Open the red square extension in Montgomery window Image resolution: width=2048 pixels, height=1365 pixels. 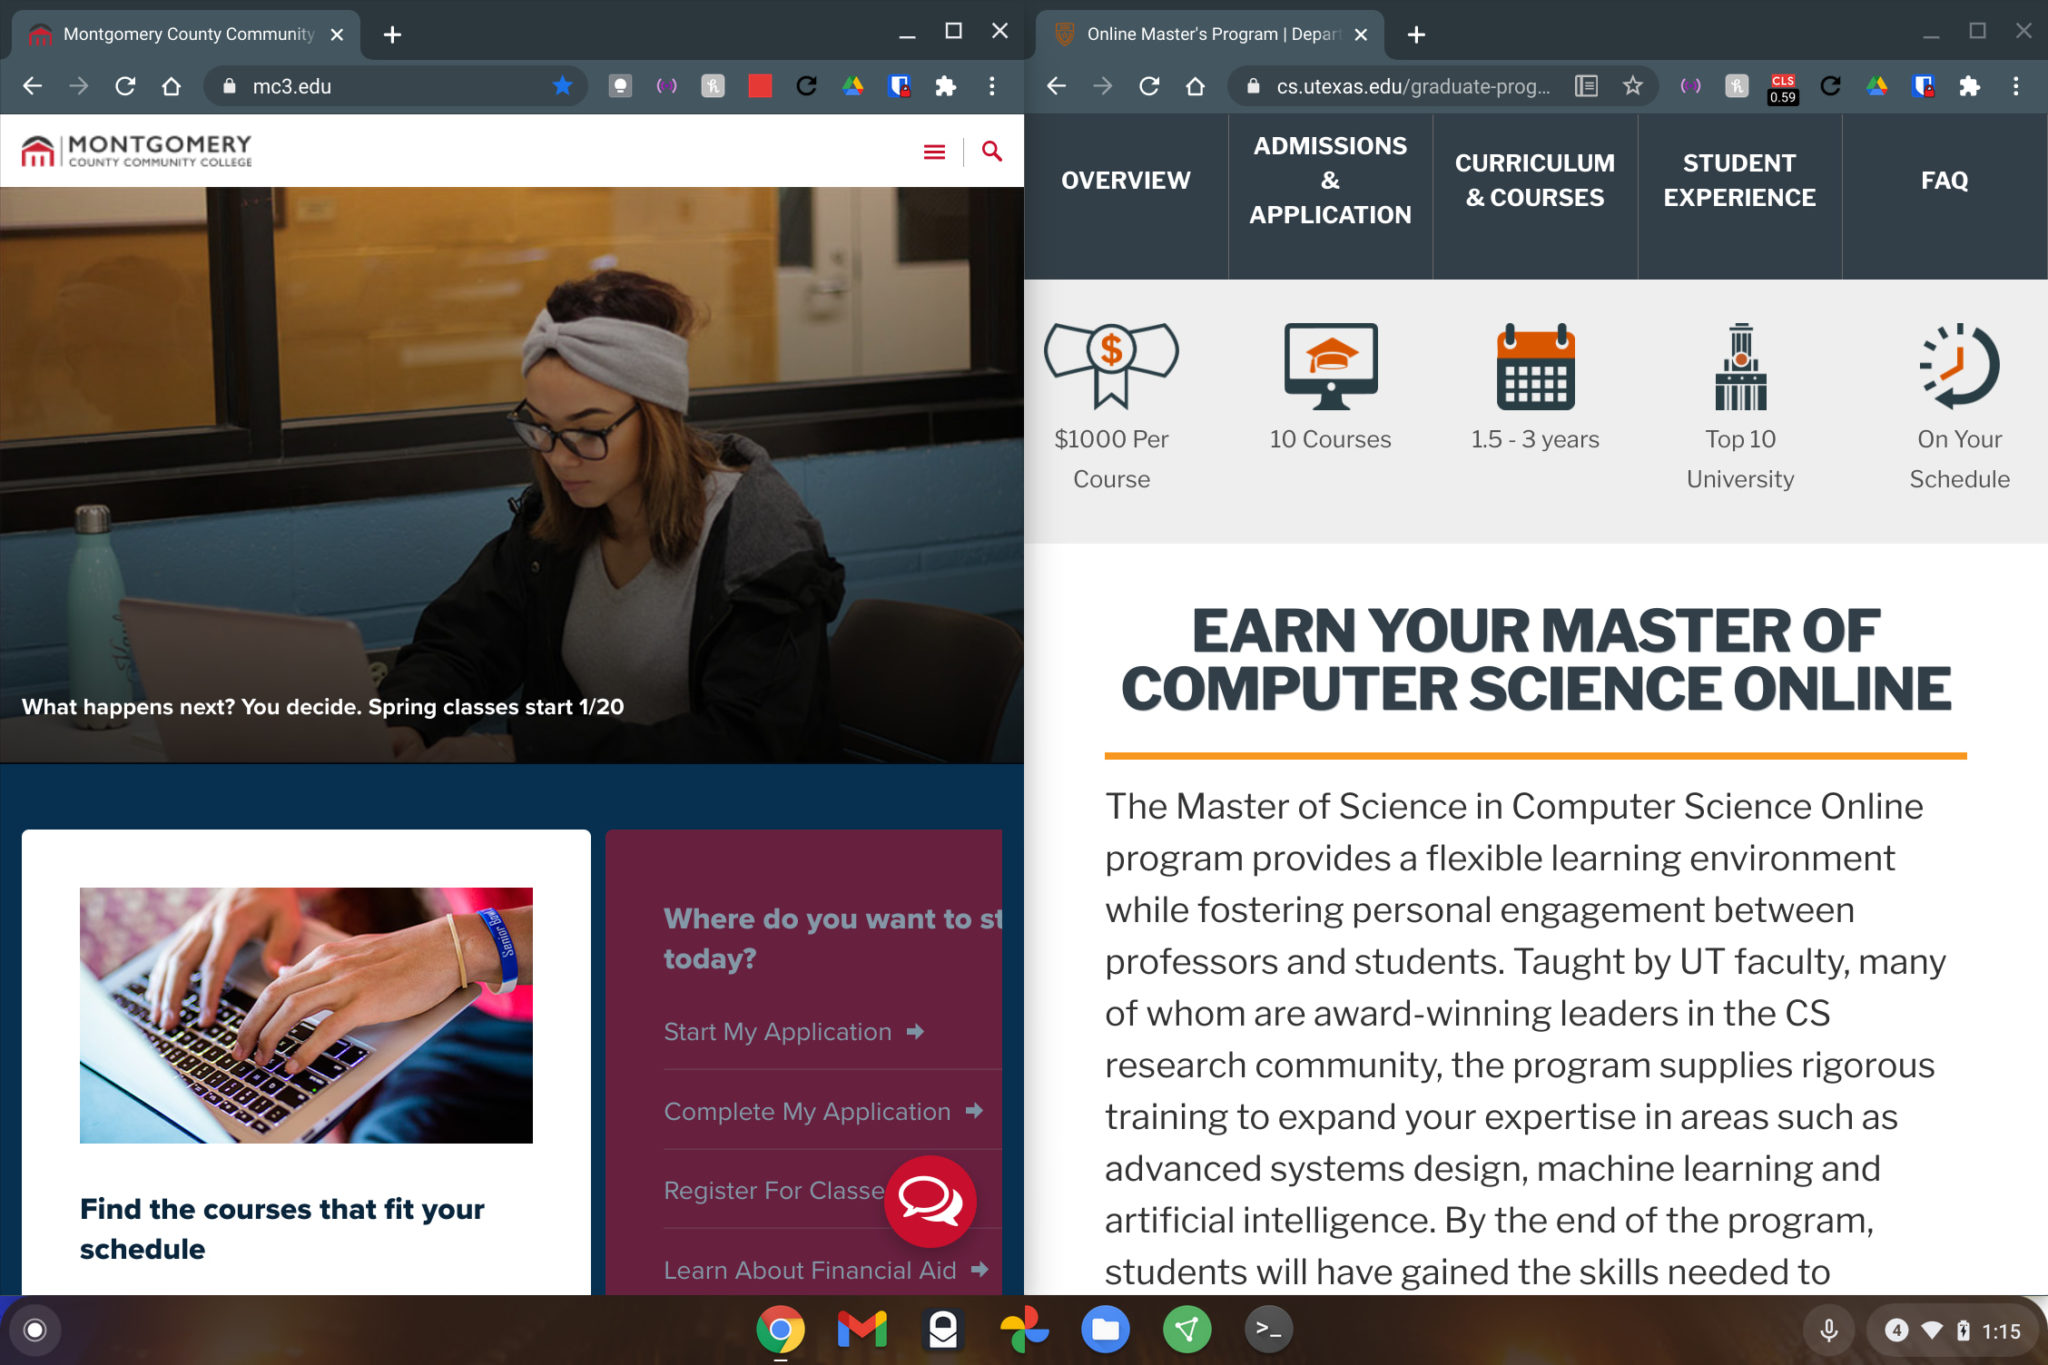click(x=760, y=86)
